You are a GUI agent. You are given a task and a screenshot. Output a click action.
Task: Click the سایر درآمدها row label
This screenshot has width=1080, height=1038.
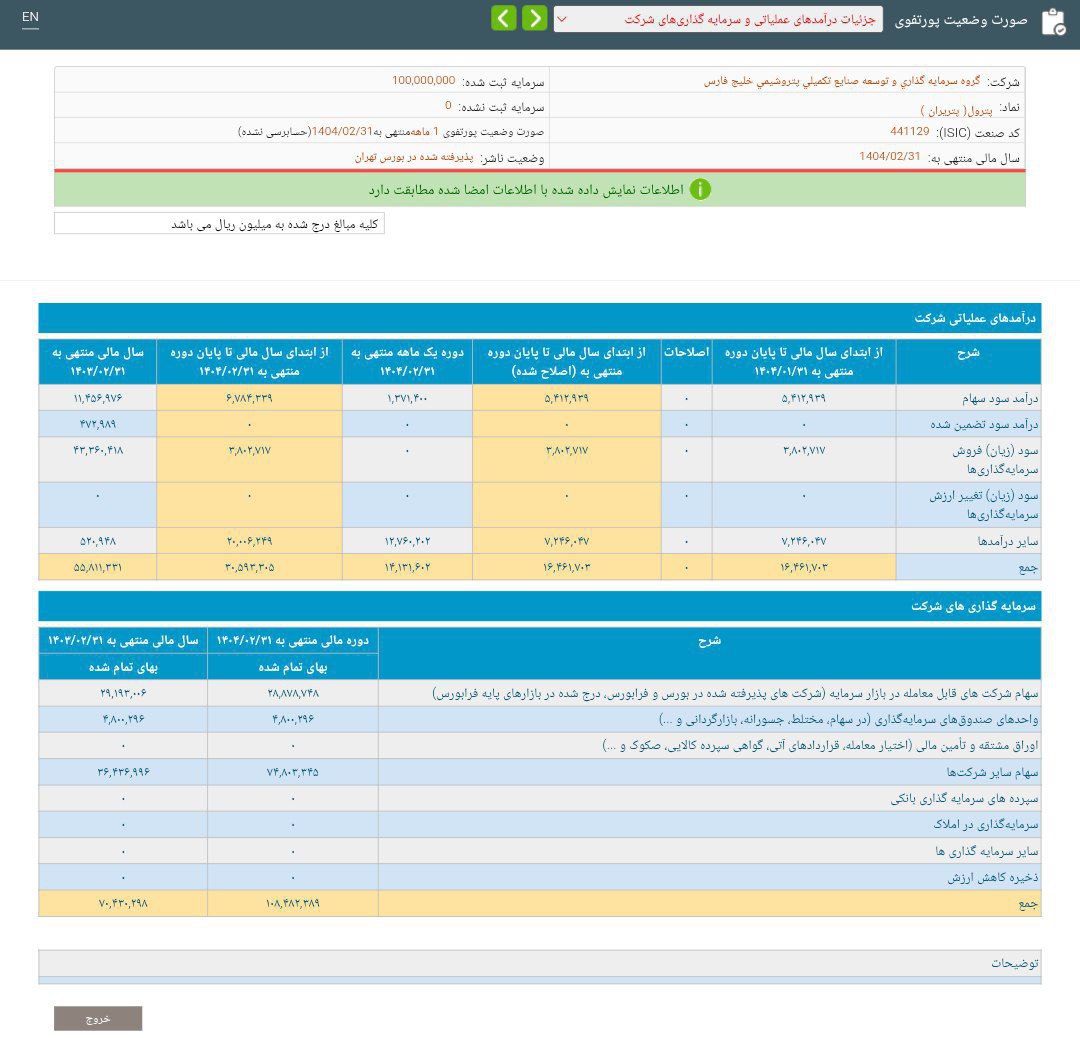(1007, 541)
